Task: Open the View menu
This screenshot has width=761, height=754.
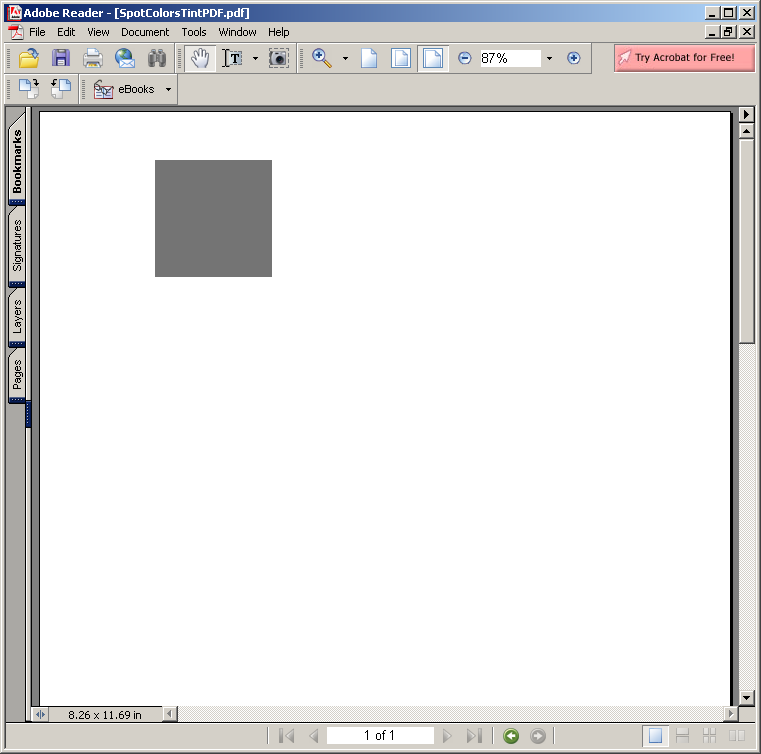Action: pyautogui.click(x=98, y=32)
